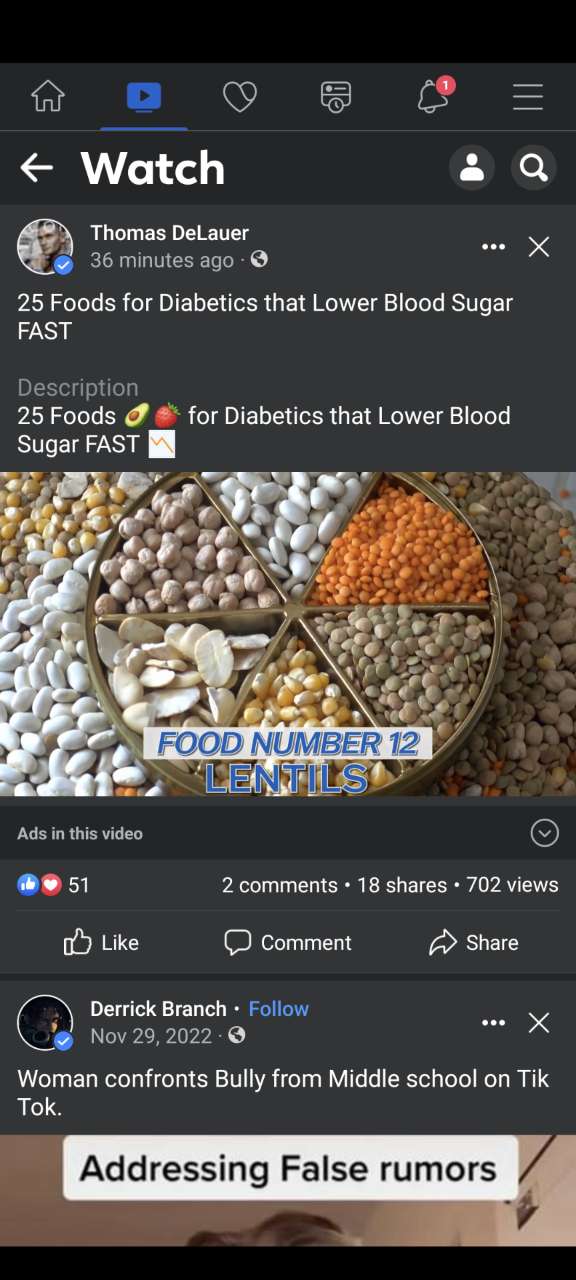576x1280 pixels.
Task: View the 2 comments on the video
Action: [279, 884]
